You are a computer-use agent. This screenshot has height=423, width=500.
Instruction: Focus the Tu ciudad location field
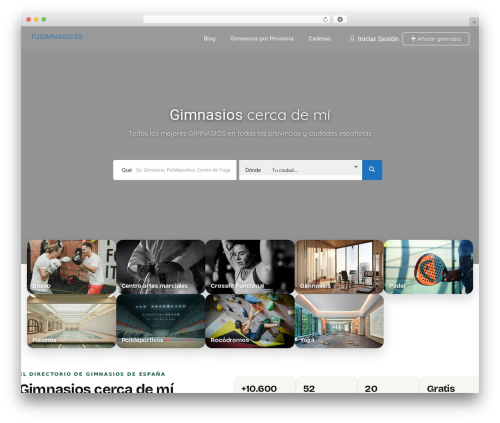pos(300,170)
